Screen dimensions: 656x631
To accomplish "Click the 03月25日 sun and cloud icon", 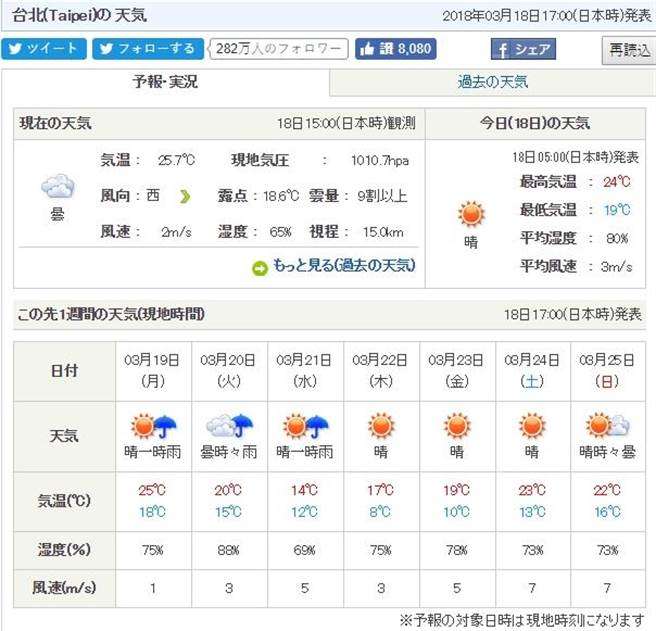I will 608,427.
